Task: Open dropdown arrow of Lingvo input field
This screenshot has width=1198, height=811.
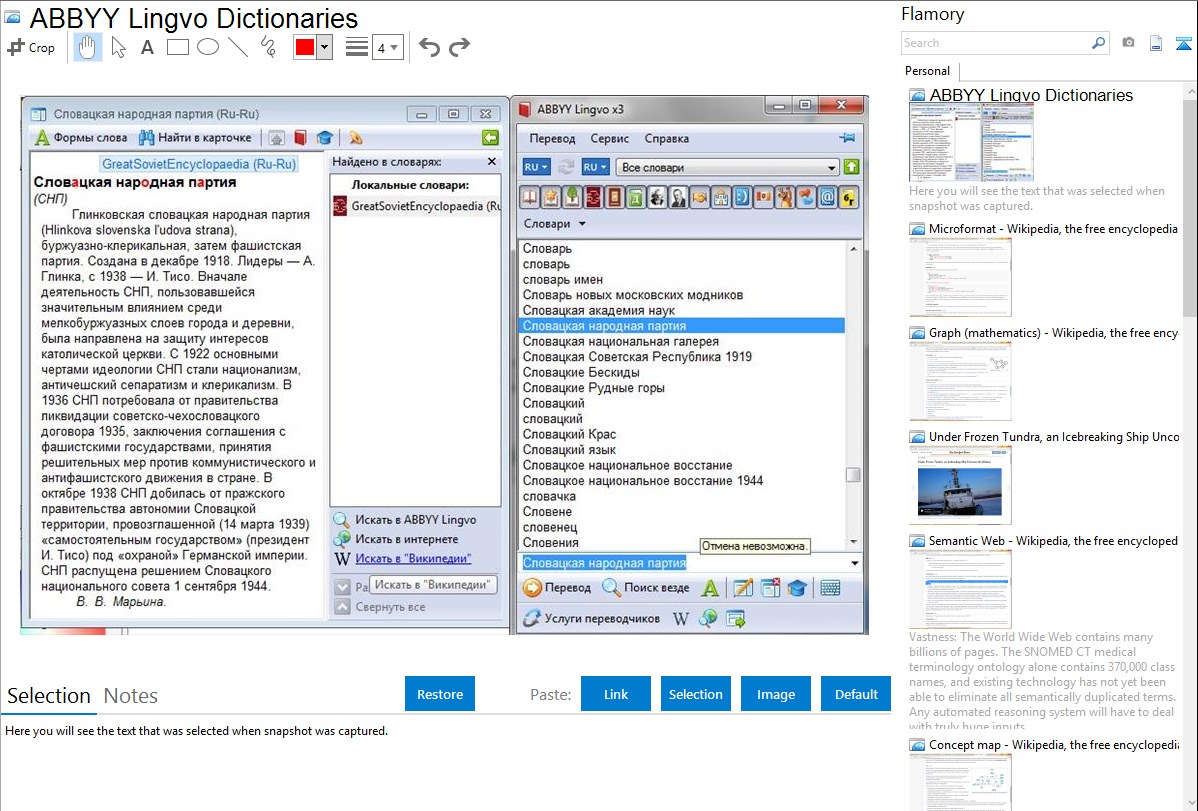Action: point(854,563)
